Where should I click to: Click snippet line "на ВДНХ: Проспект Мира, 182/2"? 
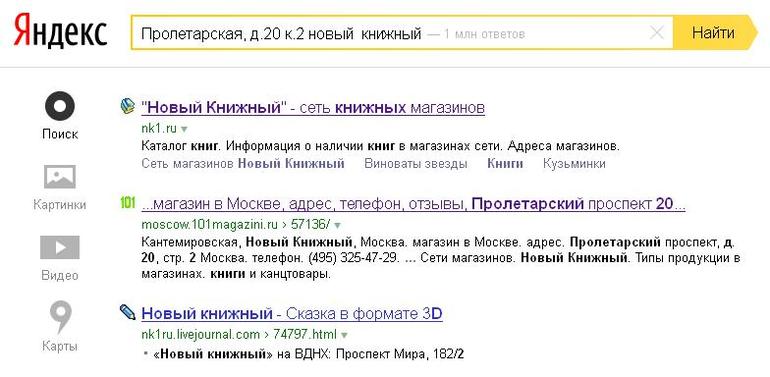coord(370,354)
